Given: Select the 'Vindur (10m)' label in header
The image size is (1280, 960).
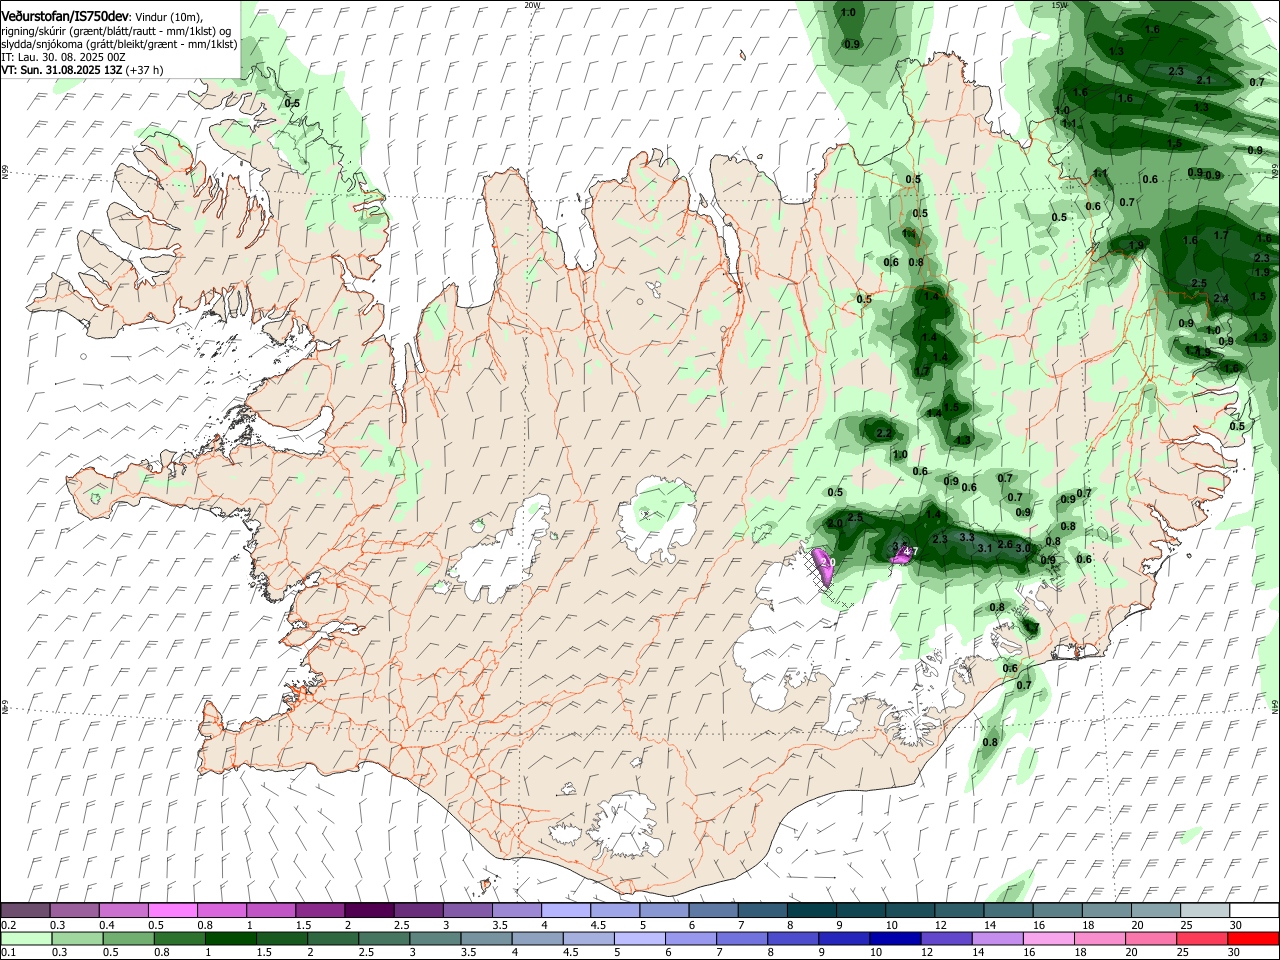Looking at the screenshot, I should [169, 17].
